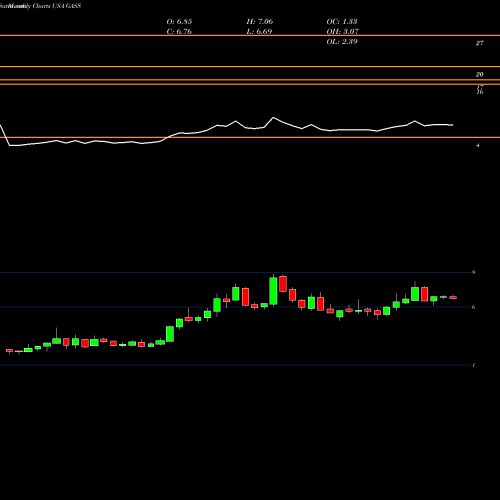Click the '4' axis label of upper panel
This screenshot has height=500, width=500.
tap(478, 145)
